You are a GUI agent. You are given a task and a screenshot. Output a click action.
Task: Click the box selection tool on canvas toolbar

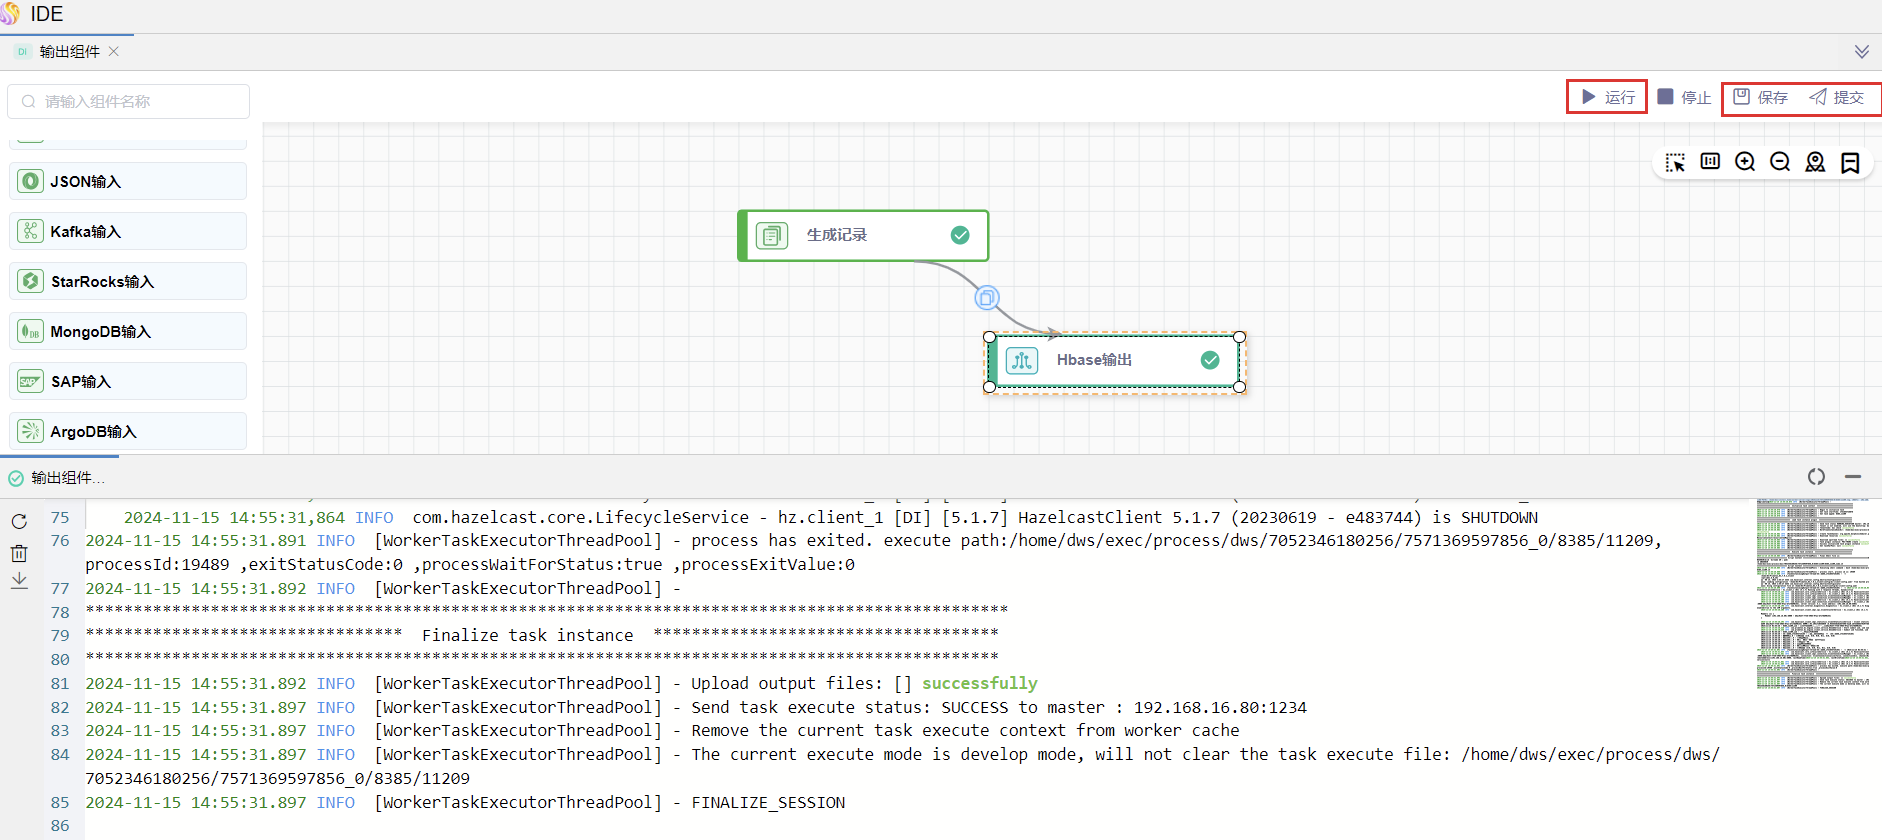click(x=1675, y=162)
